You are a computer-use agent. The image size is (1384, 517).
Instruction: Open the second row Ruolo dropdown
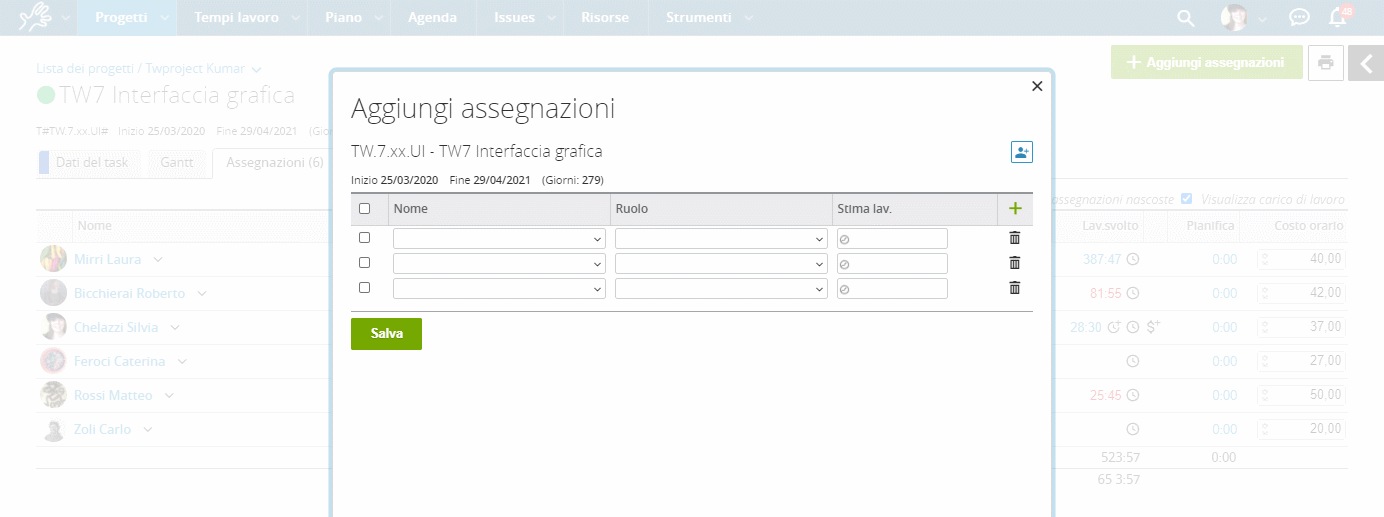coord(721,264)
